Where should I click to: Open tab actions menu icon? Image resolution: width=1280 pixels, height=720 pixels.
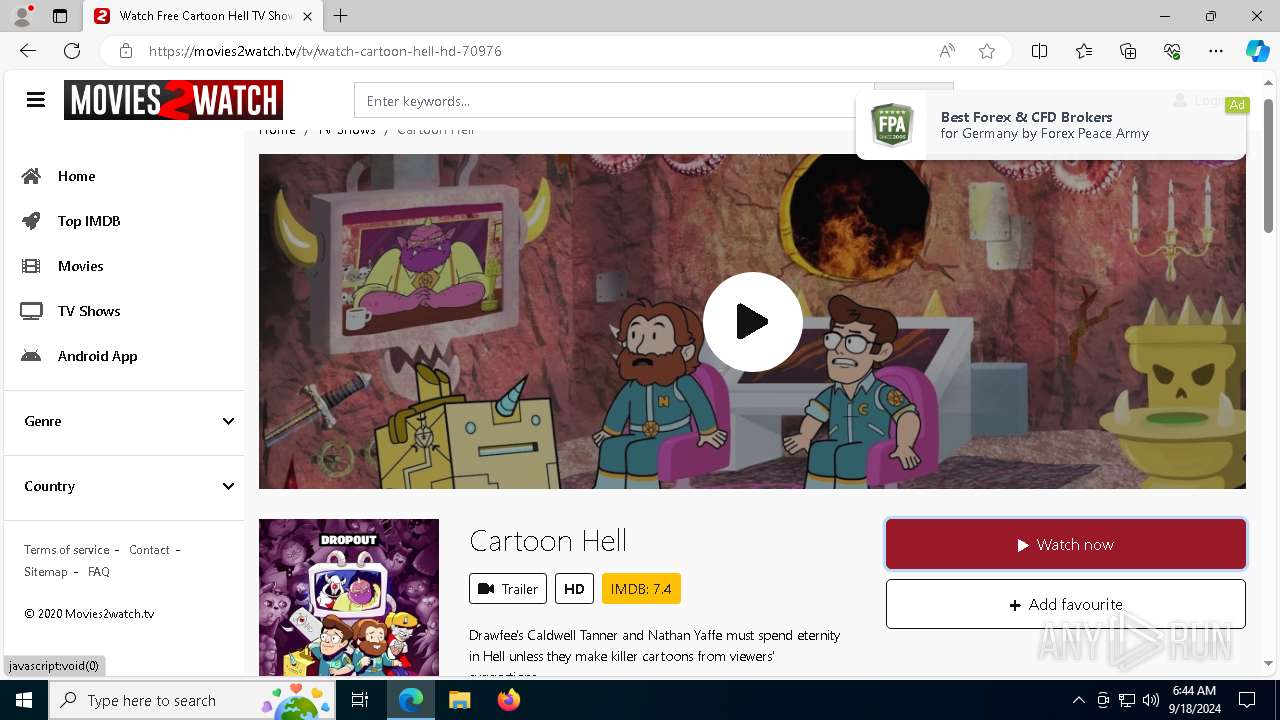(x=60, y=16)
